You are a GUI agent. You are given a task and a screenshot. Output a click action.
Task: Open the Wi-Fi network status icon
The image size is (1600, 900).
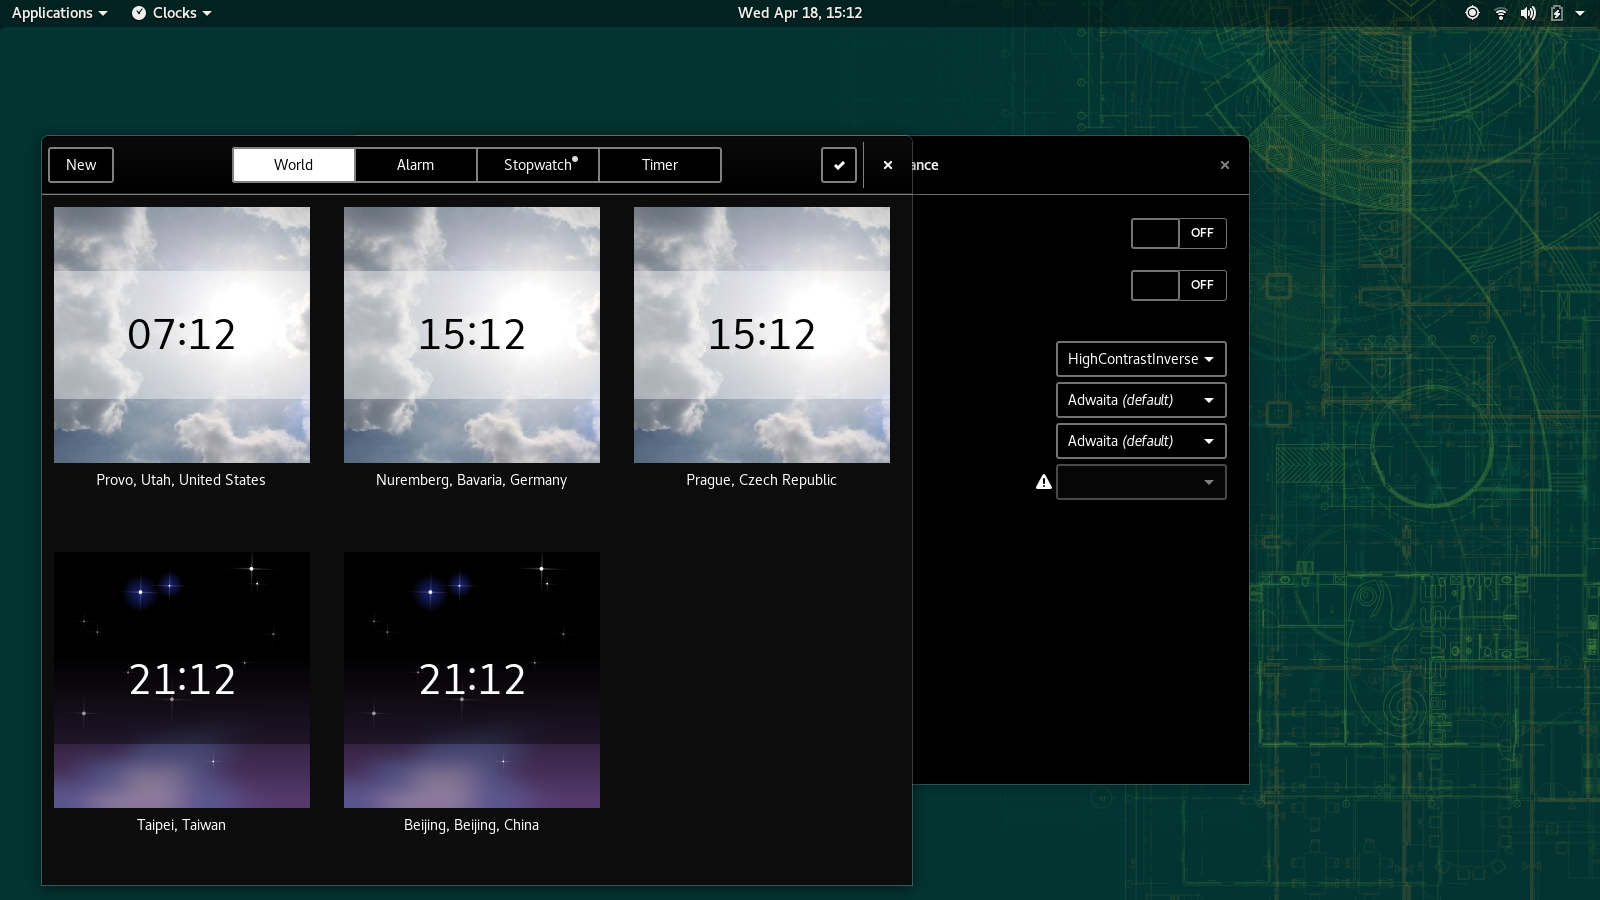click(1500, 13)
